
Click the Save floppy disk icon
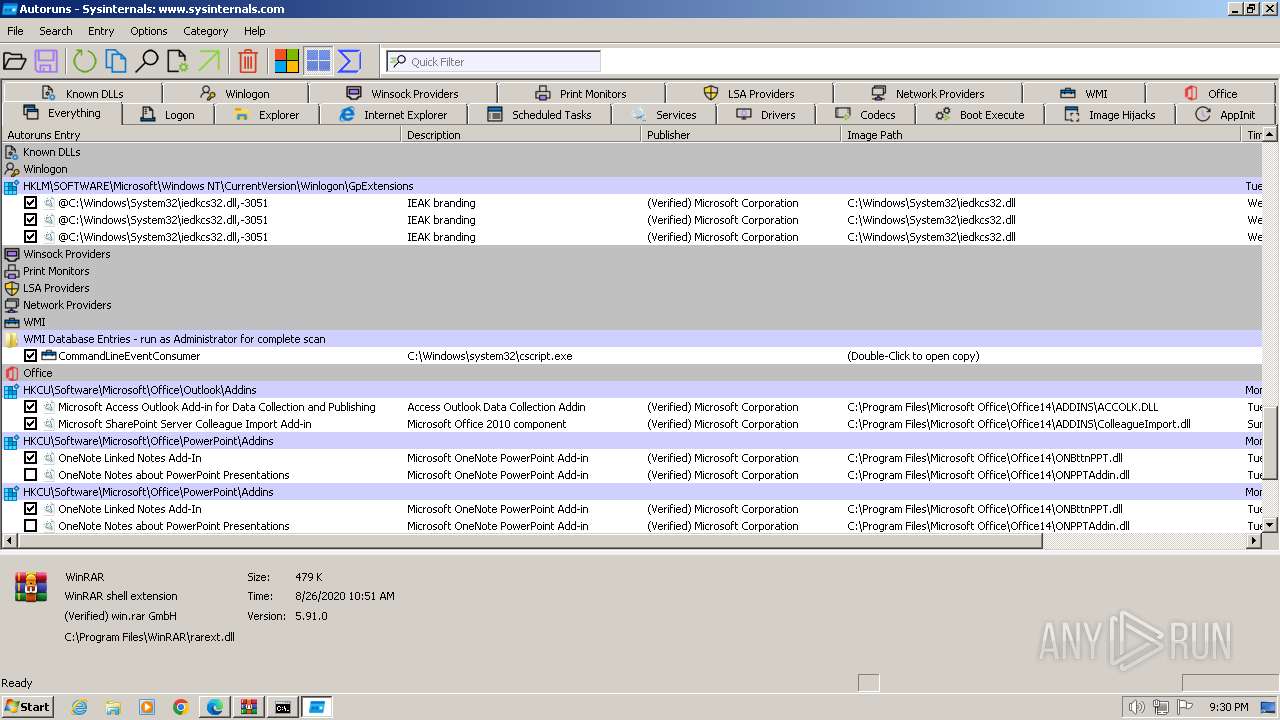pos(46,62)
